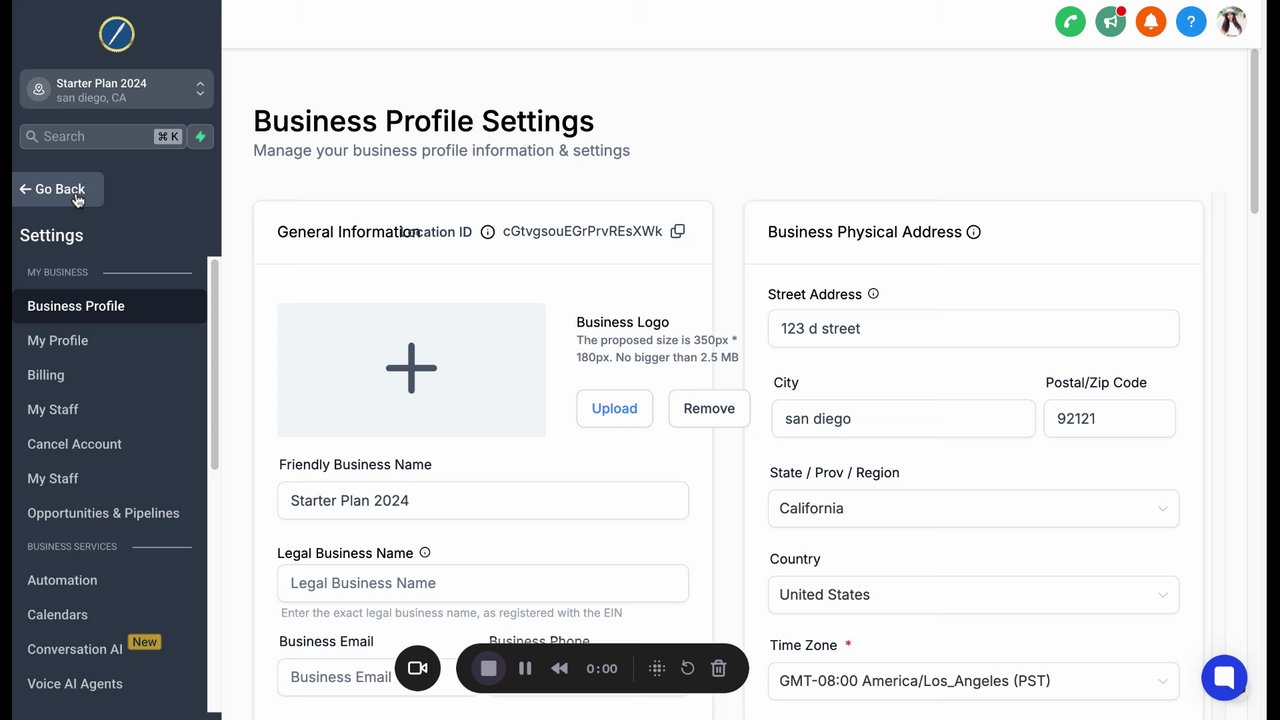Open the orange notifications bell
This screenshot has height=720, width=1280.
(x=1151, y=21)
